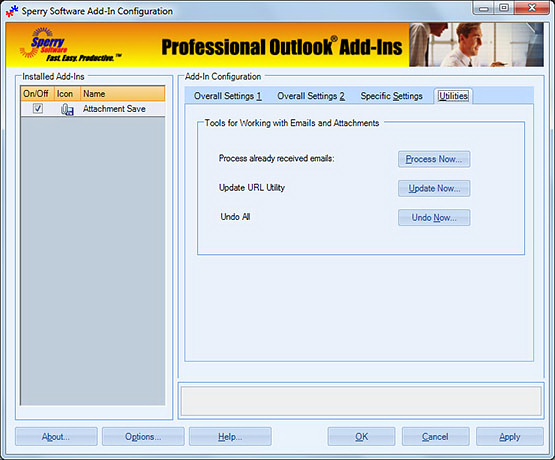This screenshot has height=460, width=555.
Task: Open the Help button
Action: (x=230, y=437)
